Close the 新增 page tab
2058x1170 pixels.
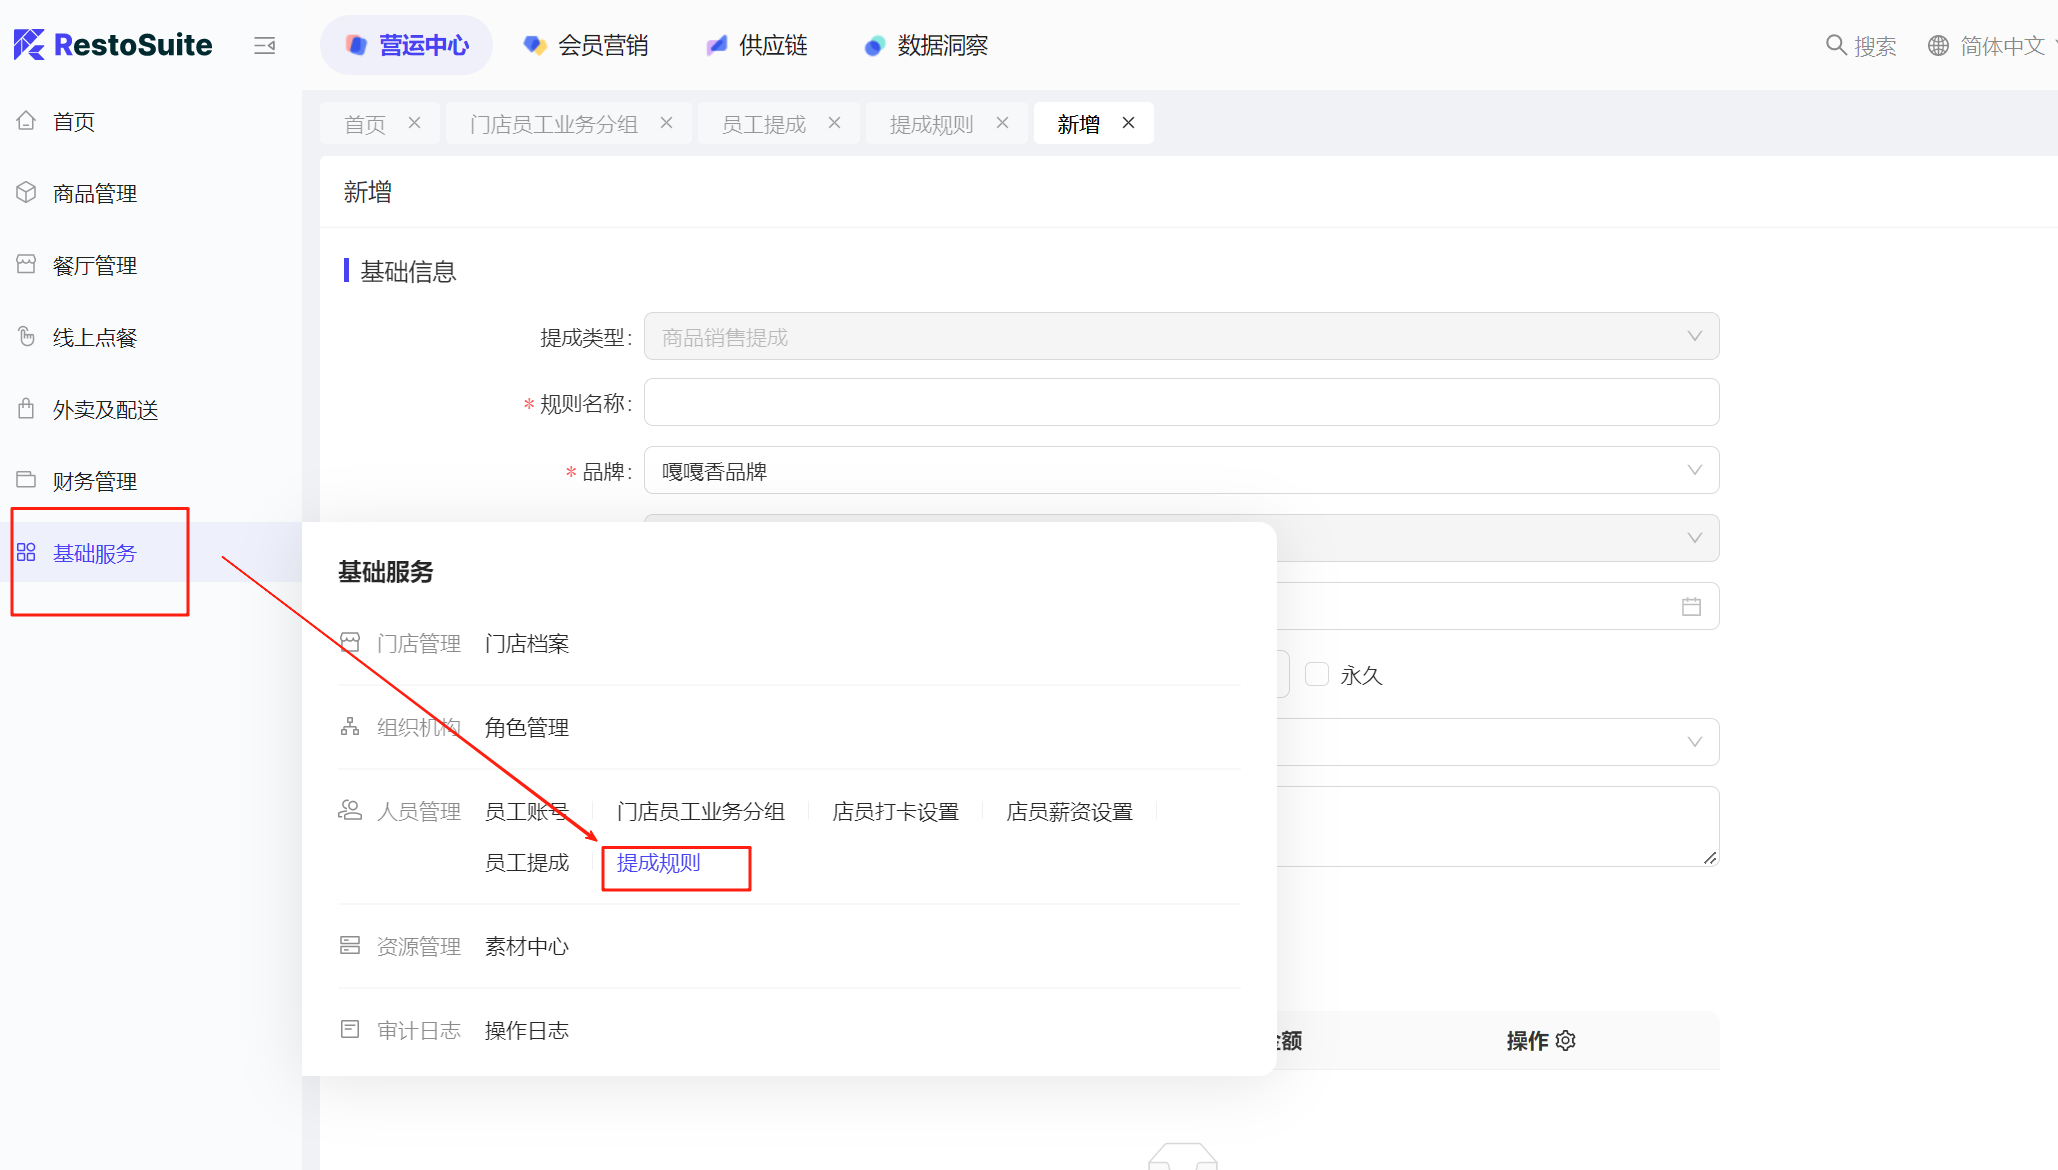[x=1128, y=123]
